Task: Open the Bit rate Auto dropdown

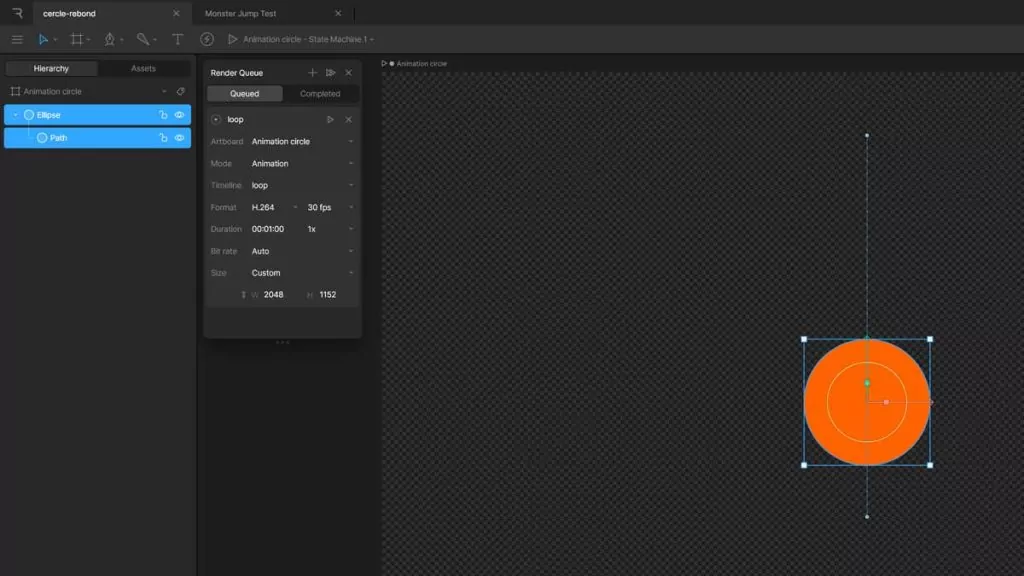Action: click(351, 251)
